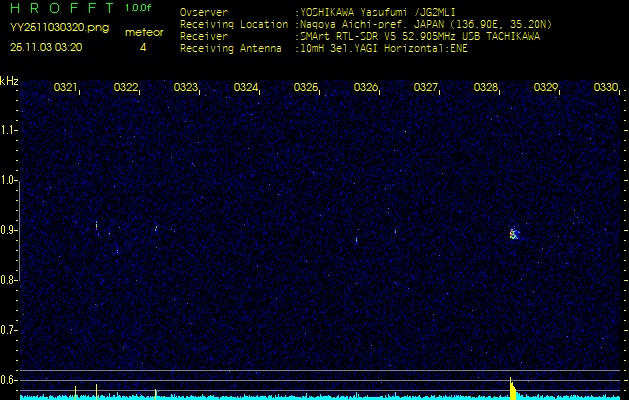Click the bright multicolor meteor echo after 0328

(514, 234)
